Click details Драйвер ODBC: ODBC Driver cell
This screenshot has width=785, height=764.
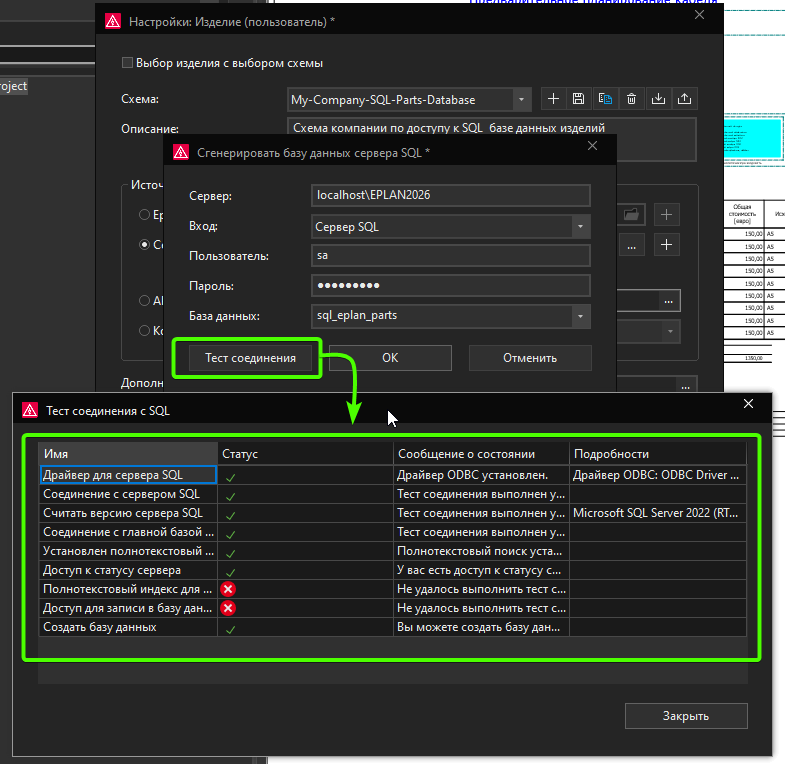coord(656,475)
